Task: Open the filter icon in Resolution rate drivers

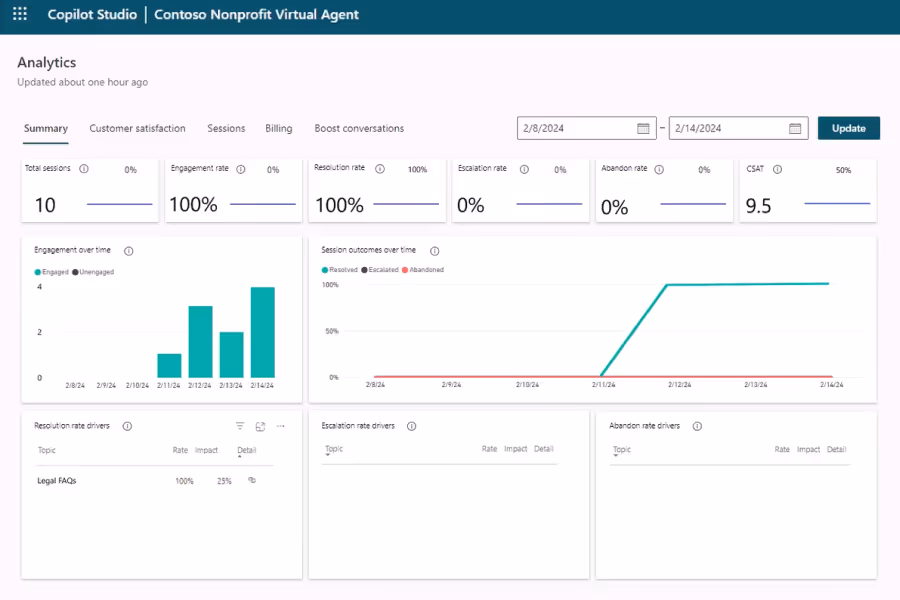Action: (x=240, y=426)
